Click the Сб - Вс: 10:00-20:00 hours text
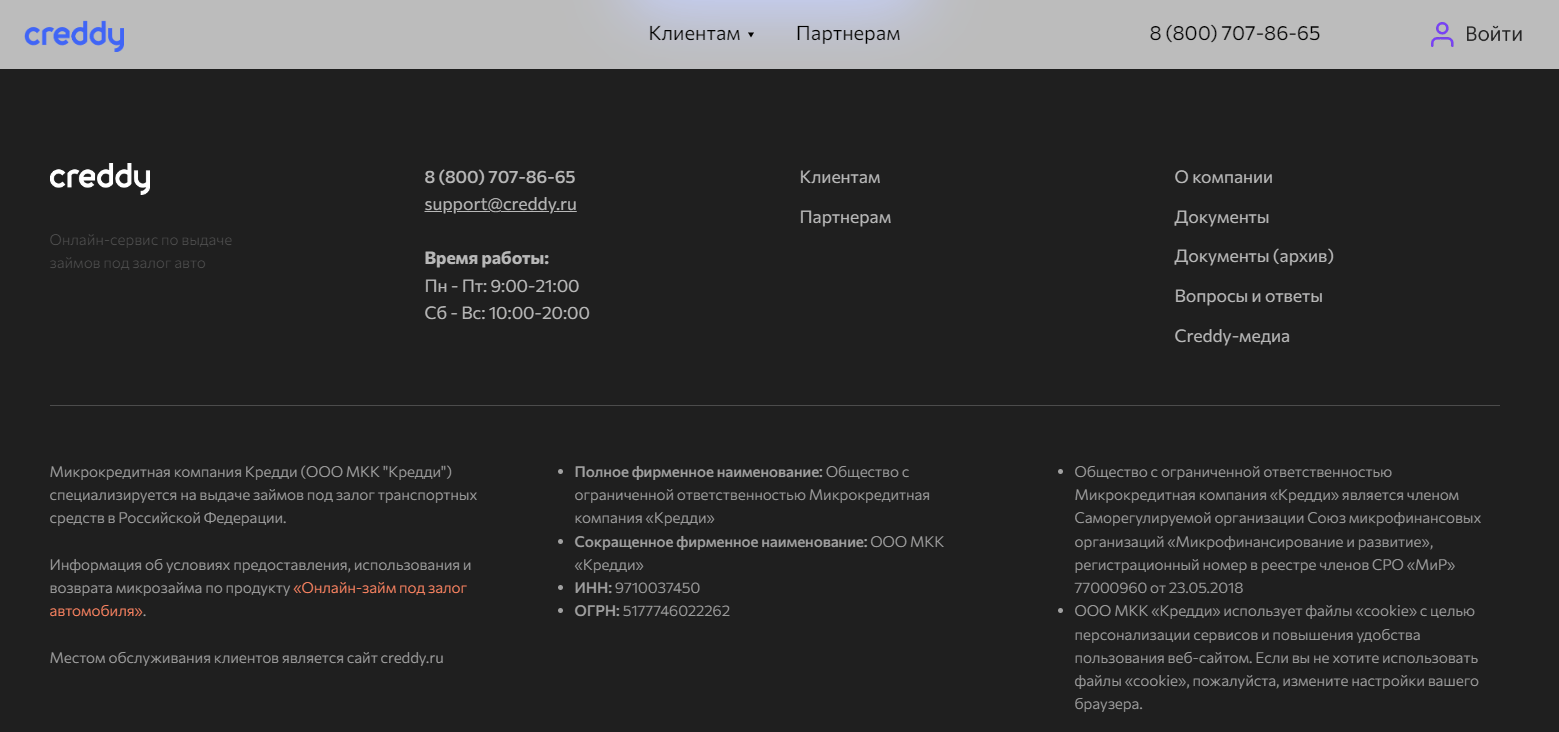Viewport: 1559px width, 732px height. (x=507, y=313)
